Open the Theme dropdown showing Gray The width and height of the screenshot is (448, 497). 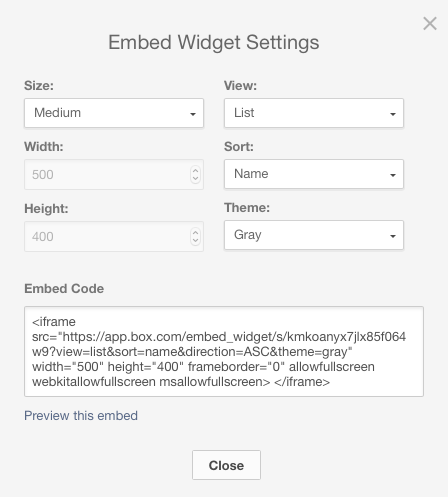tap(314, 235)
